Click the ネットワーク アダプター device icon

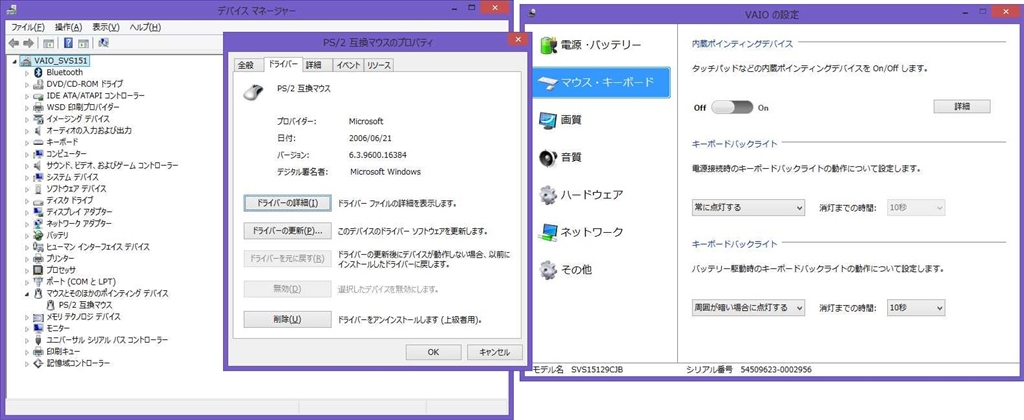39,223
